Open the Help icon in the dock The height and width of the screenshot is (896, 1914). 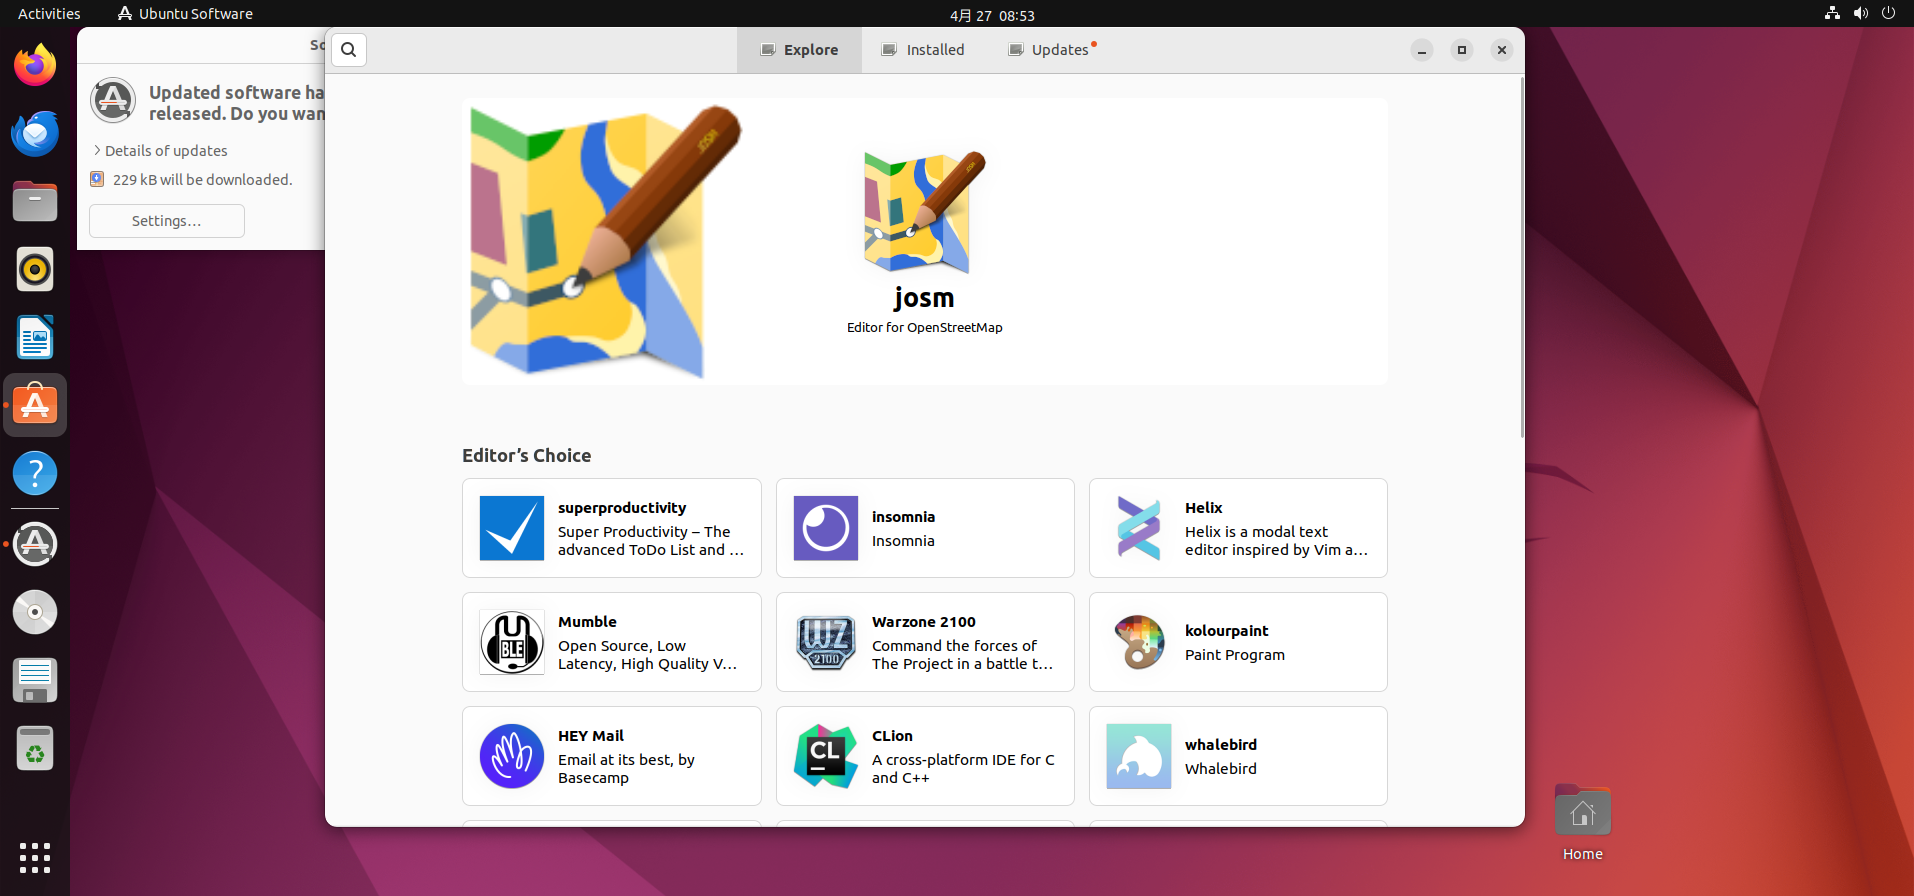pos(35,473)
